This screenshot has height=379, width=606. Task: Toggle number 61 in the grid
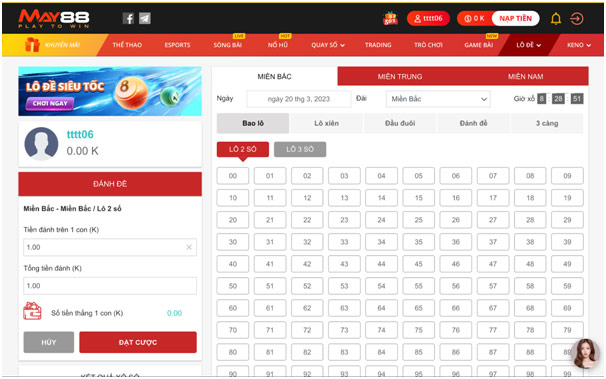tap(270, 308)
